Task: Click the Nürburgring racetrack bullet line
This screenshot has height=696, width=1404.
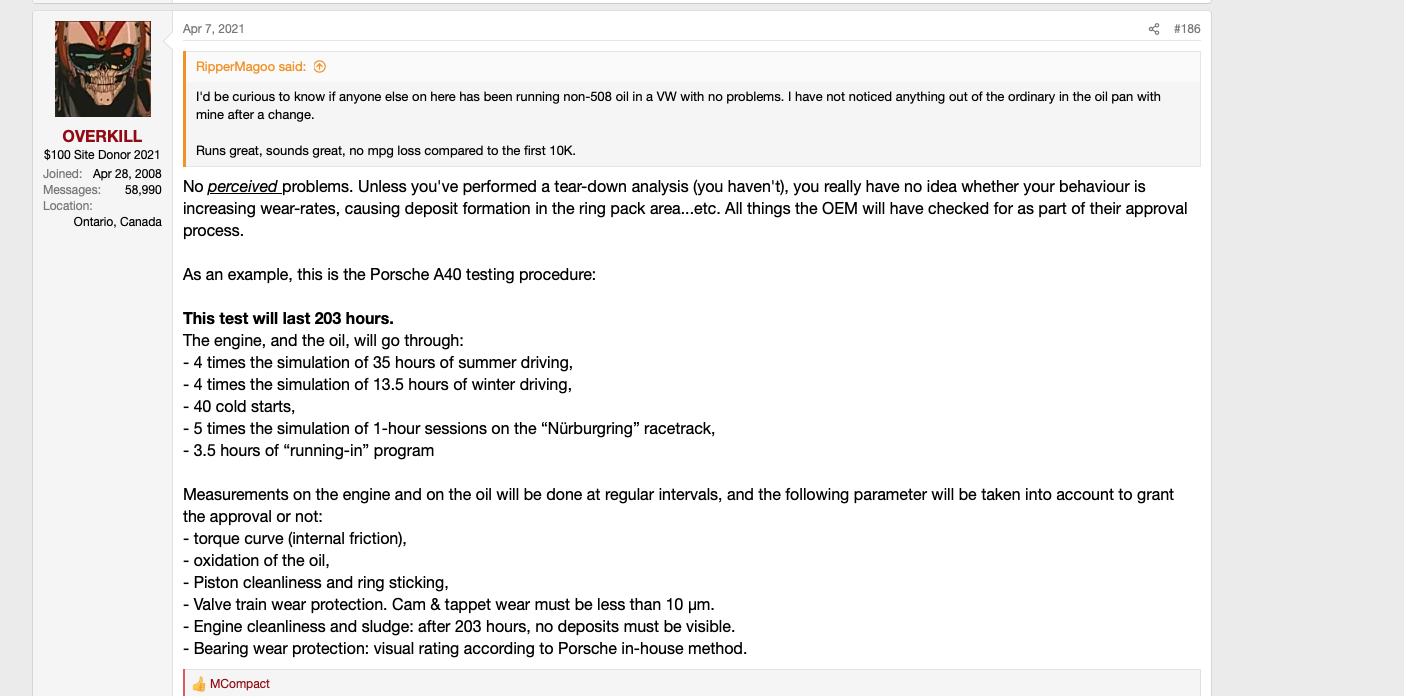Action: [x=449, y=429]
